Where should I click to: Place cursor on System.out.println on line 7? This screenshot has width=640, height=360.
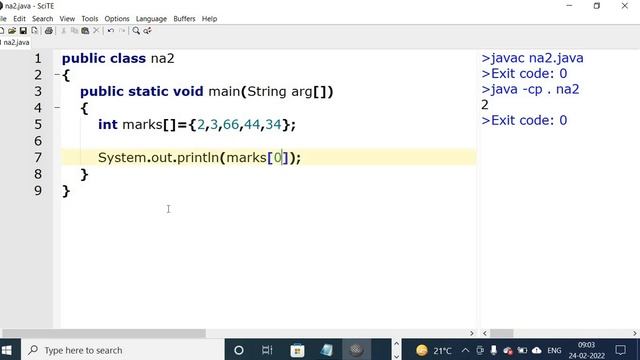click(158, 158)
